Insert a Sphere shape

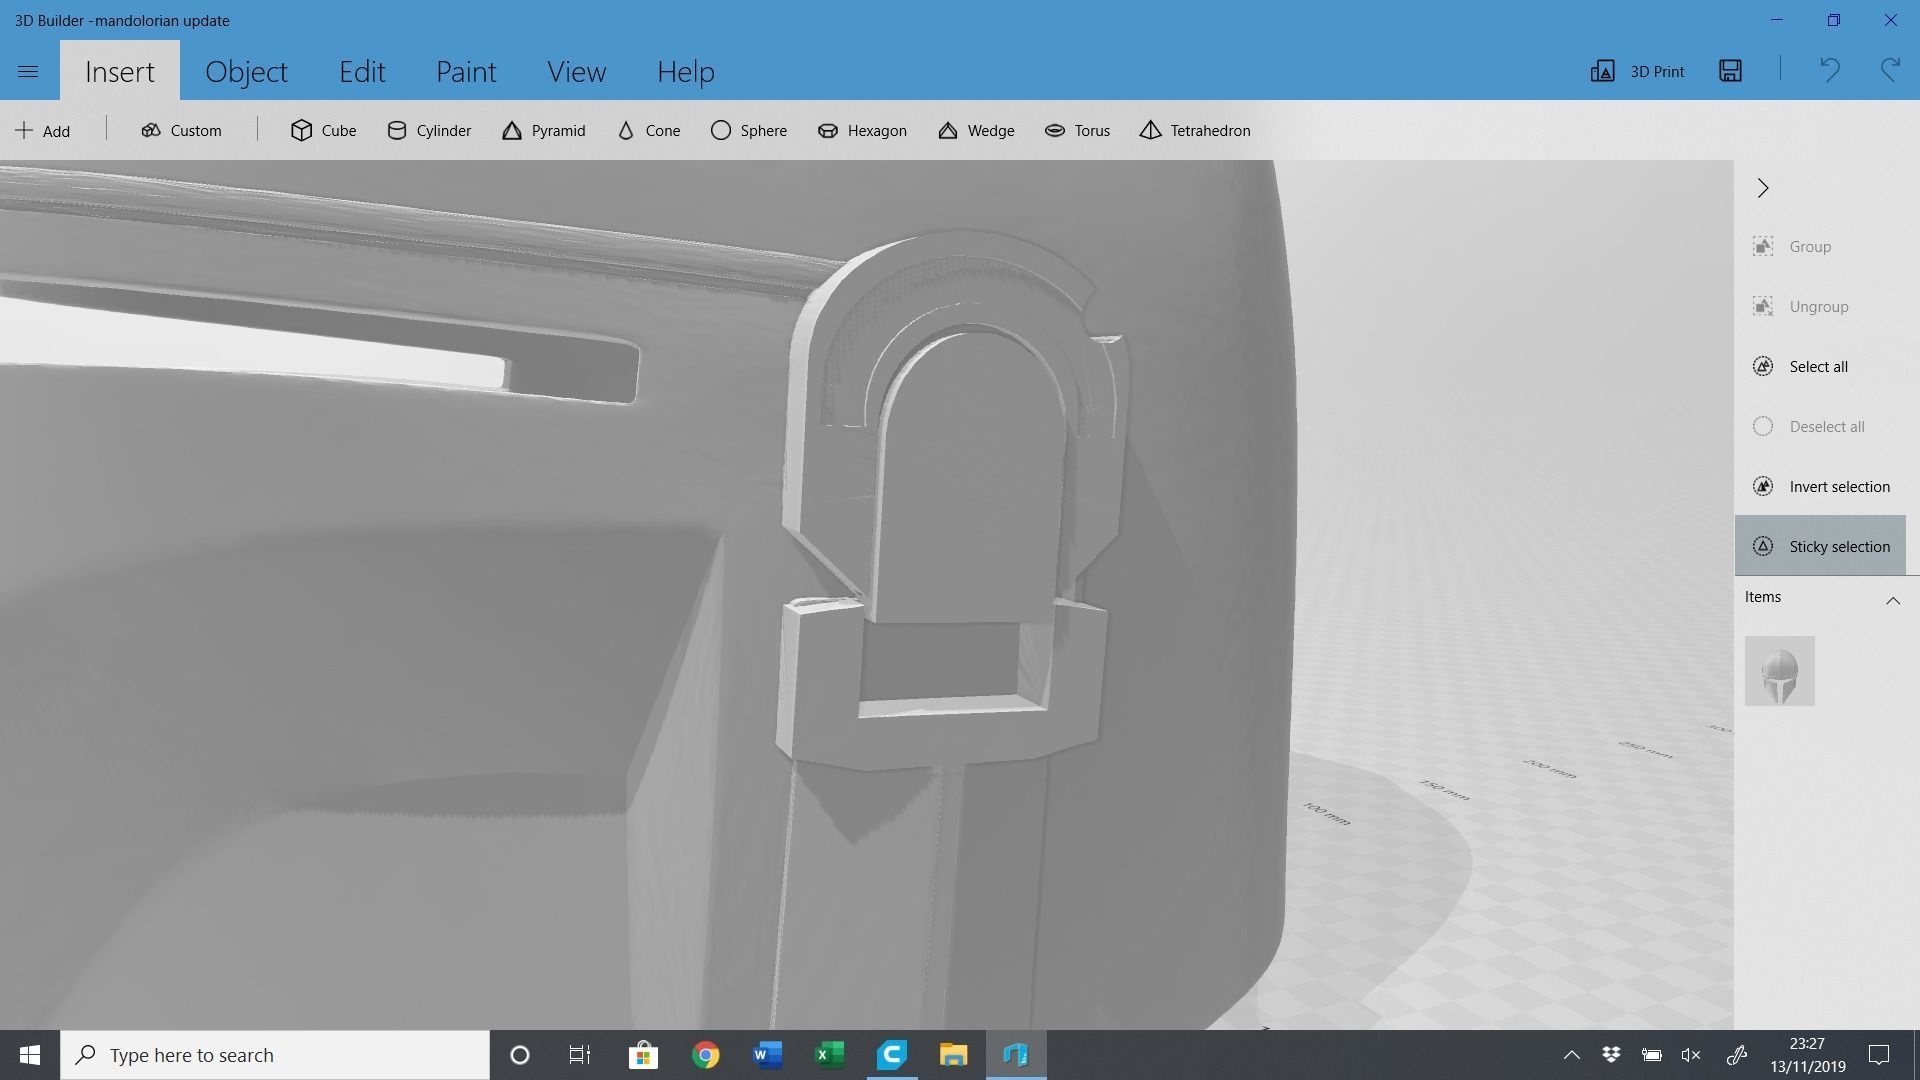[748, 131]
